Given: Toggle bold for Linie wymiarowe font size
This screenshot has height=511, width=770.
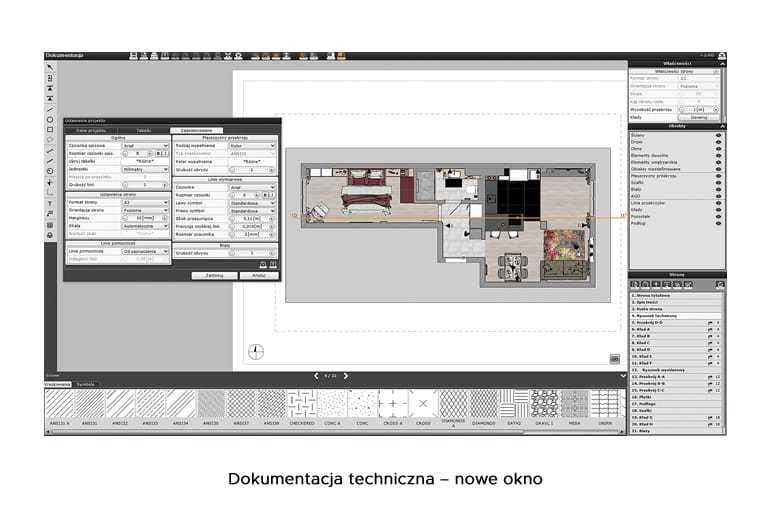Looking at the screenshot, I should click(x=265, y=195).
